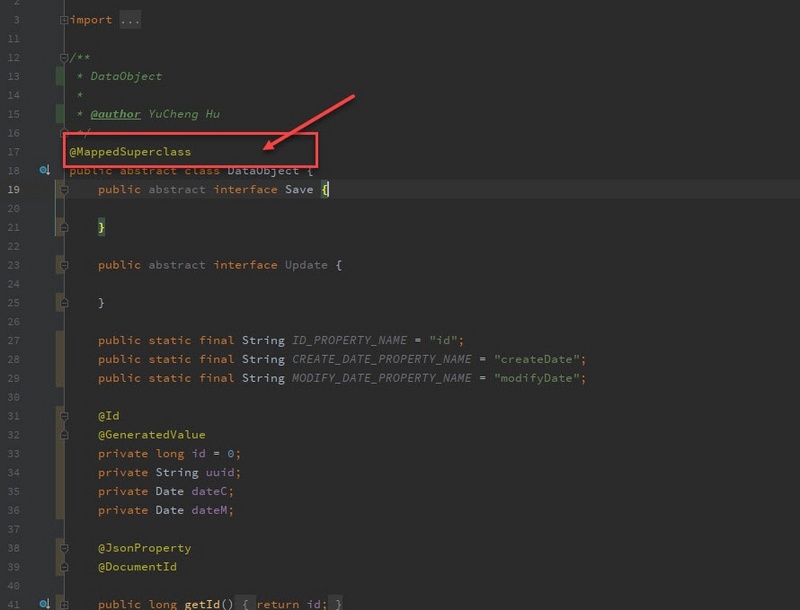800x610 pixels.
Task: Click the folded '{ return id; }' body
Action: click(x=291, y=604)
